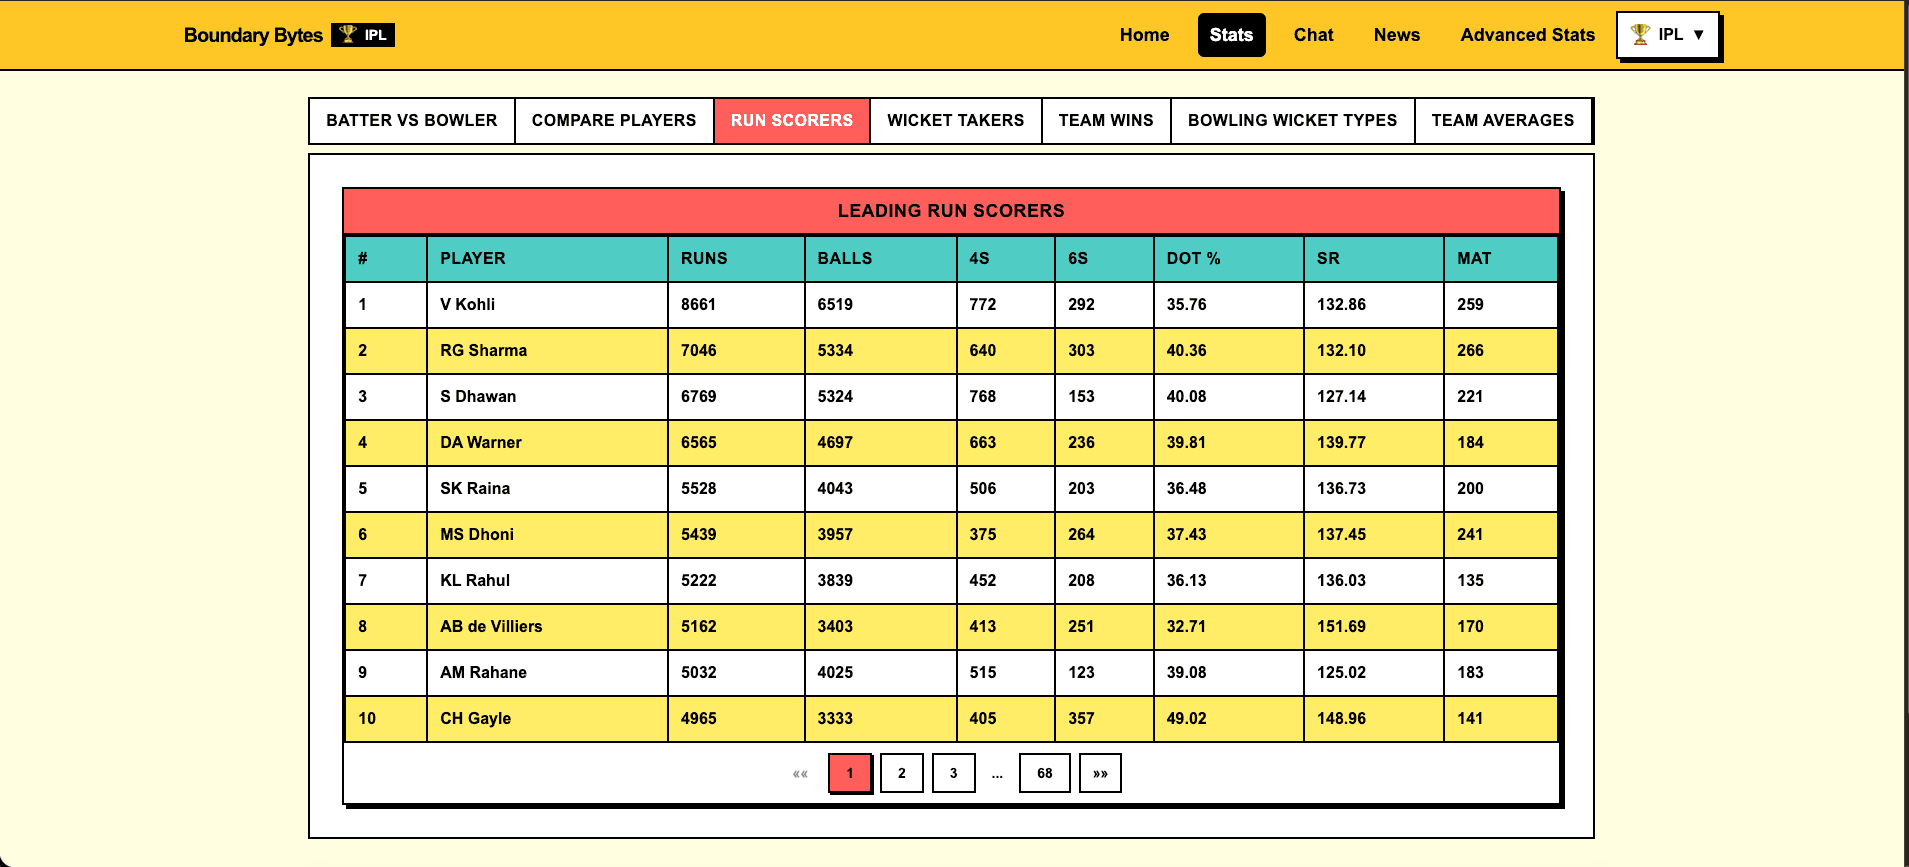Open the Chat page
The width and height of the screenshot is (1909, 867).
click(x=1313, y=35)
